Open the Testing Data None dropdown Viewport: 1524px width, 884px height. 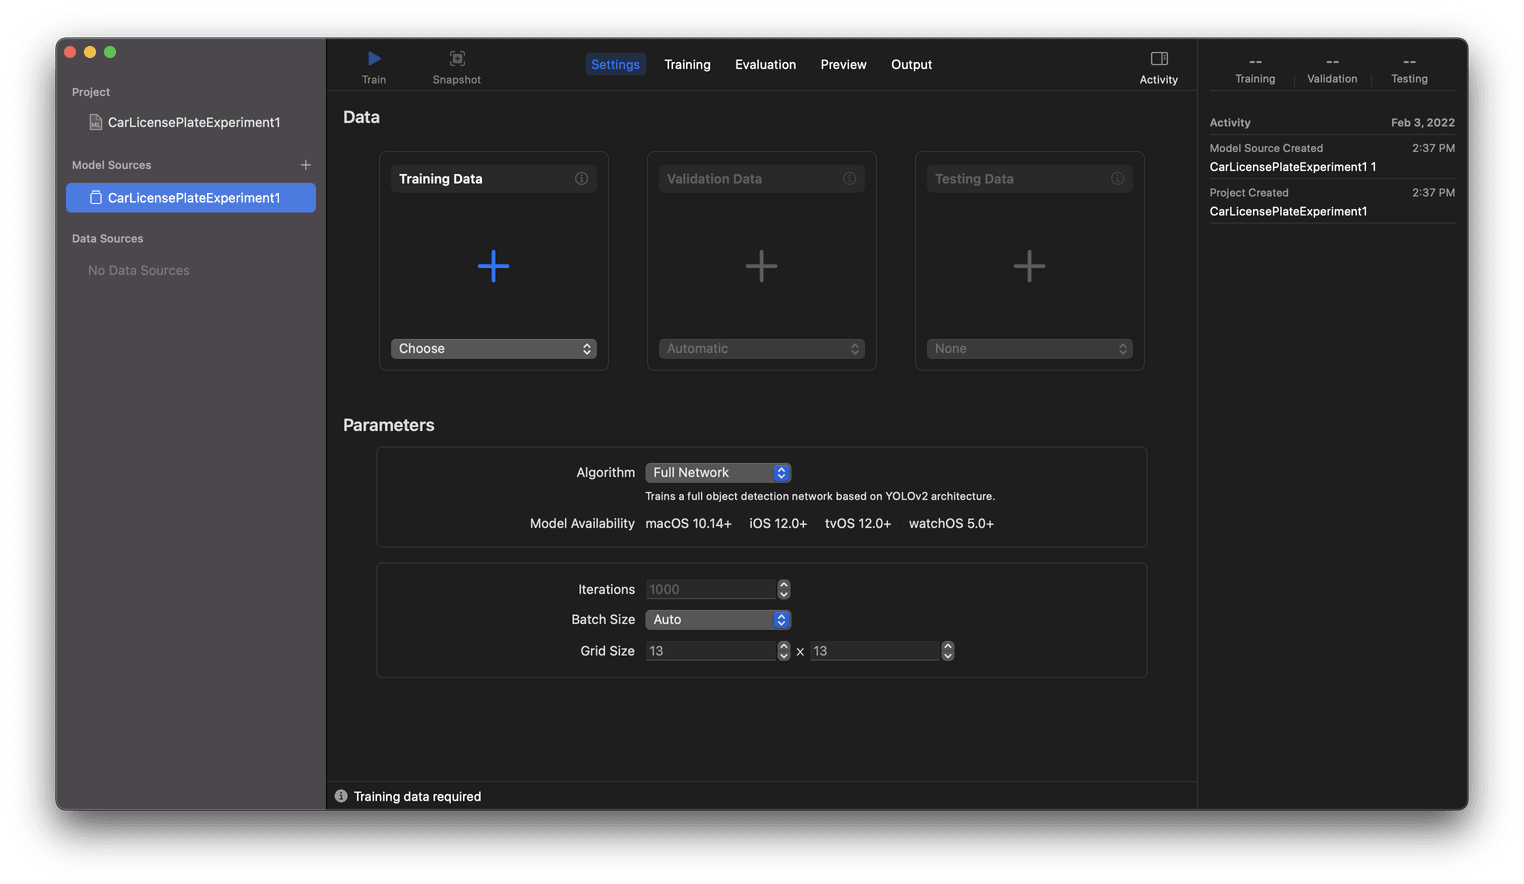pos(1029,348)
